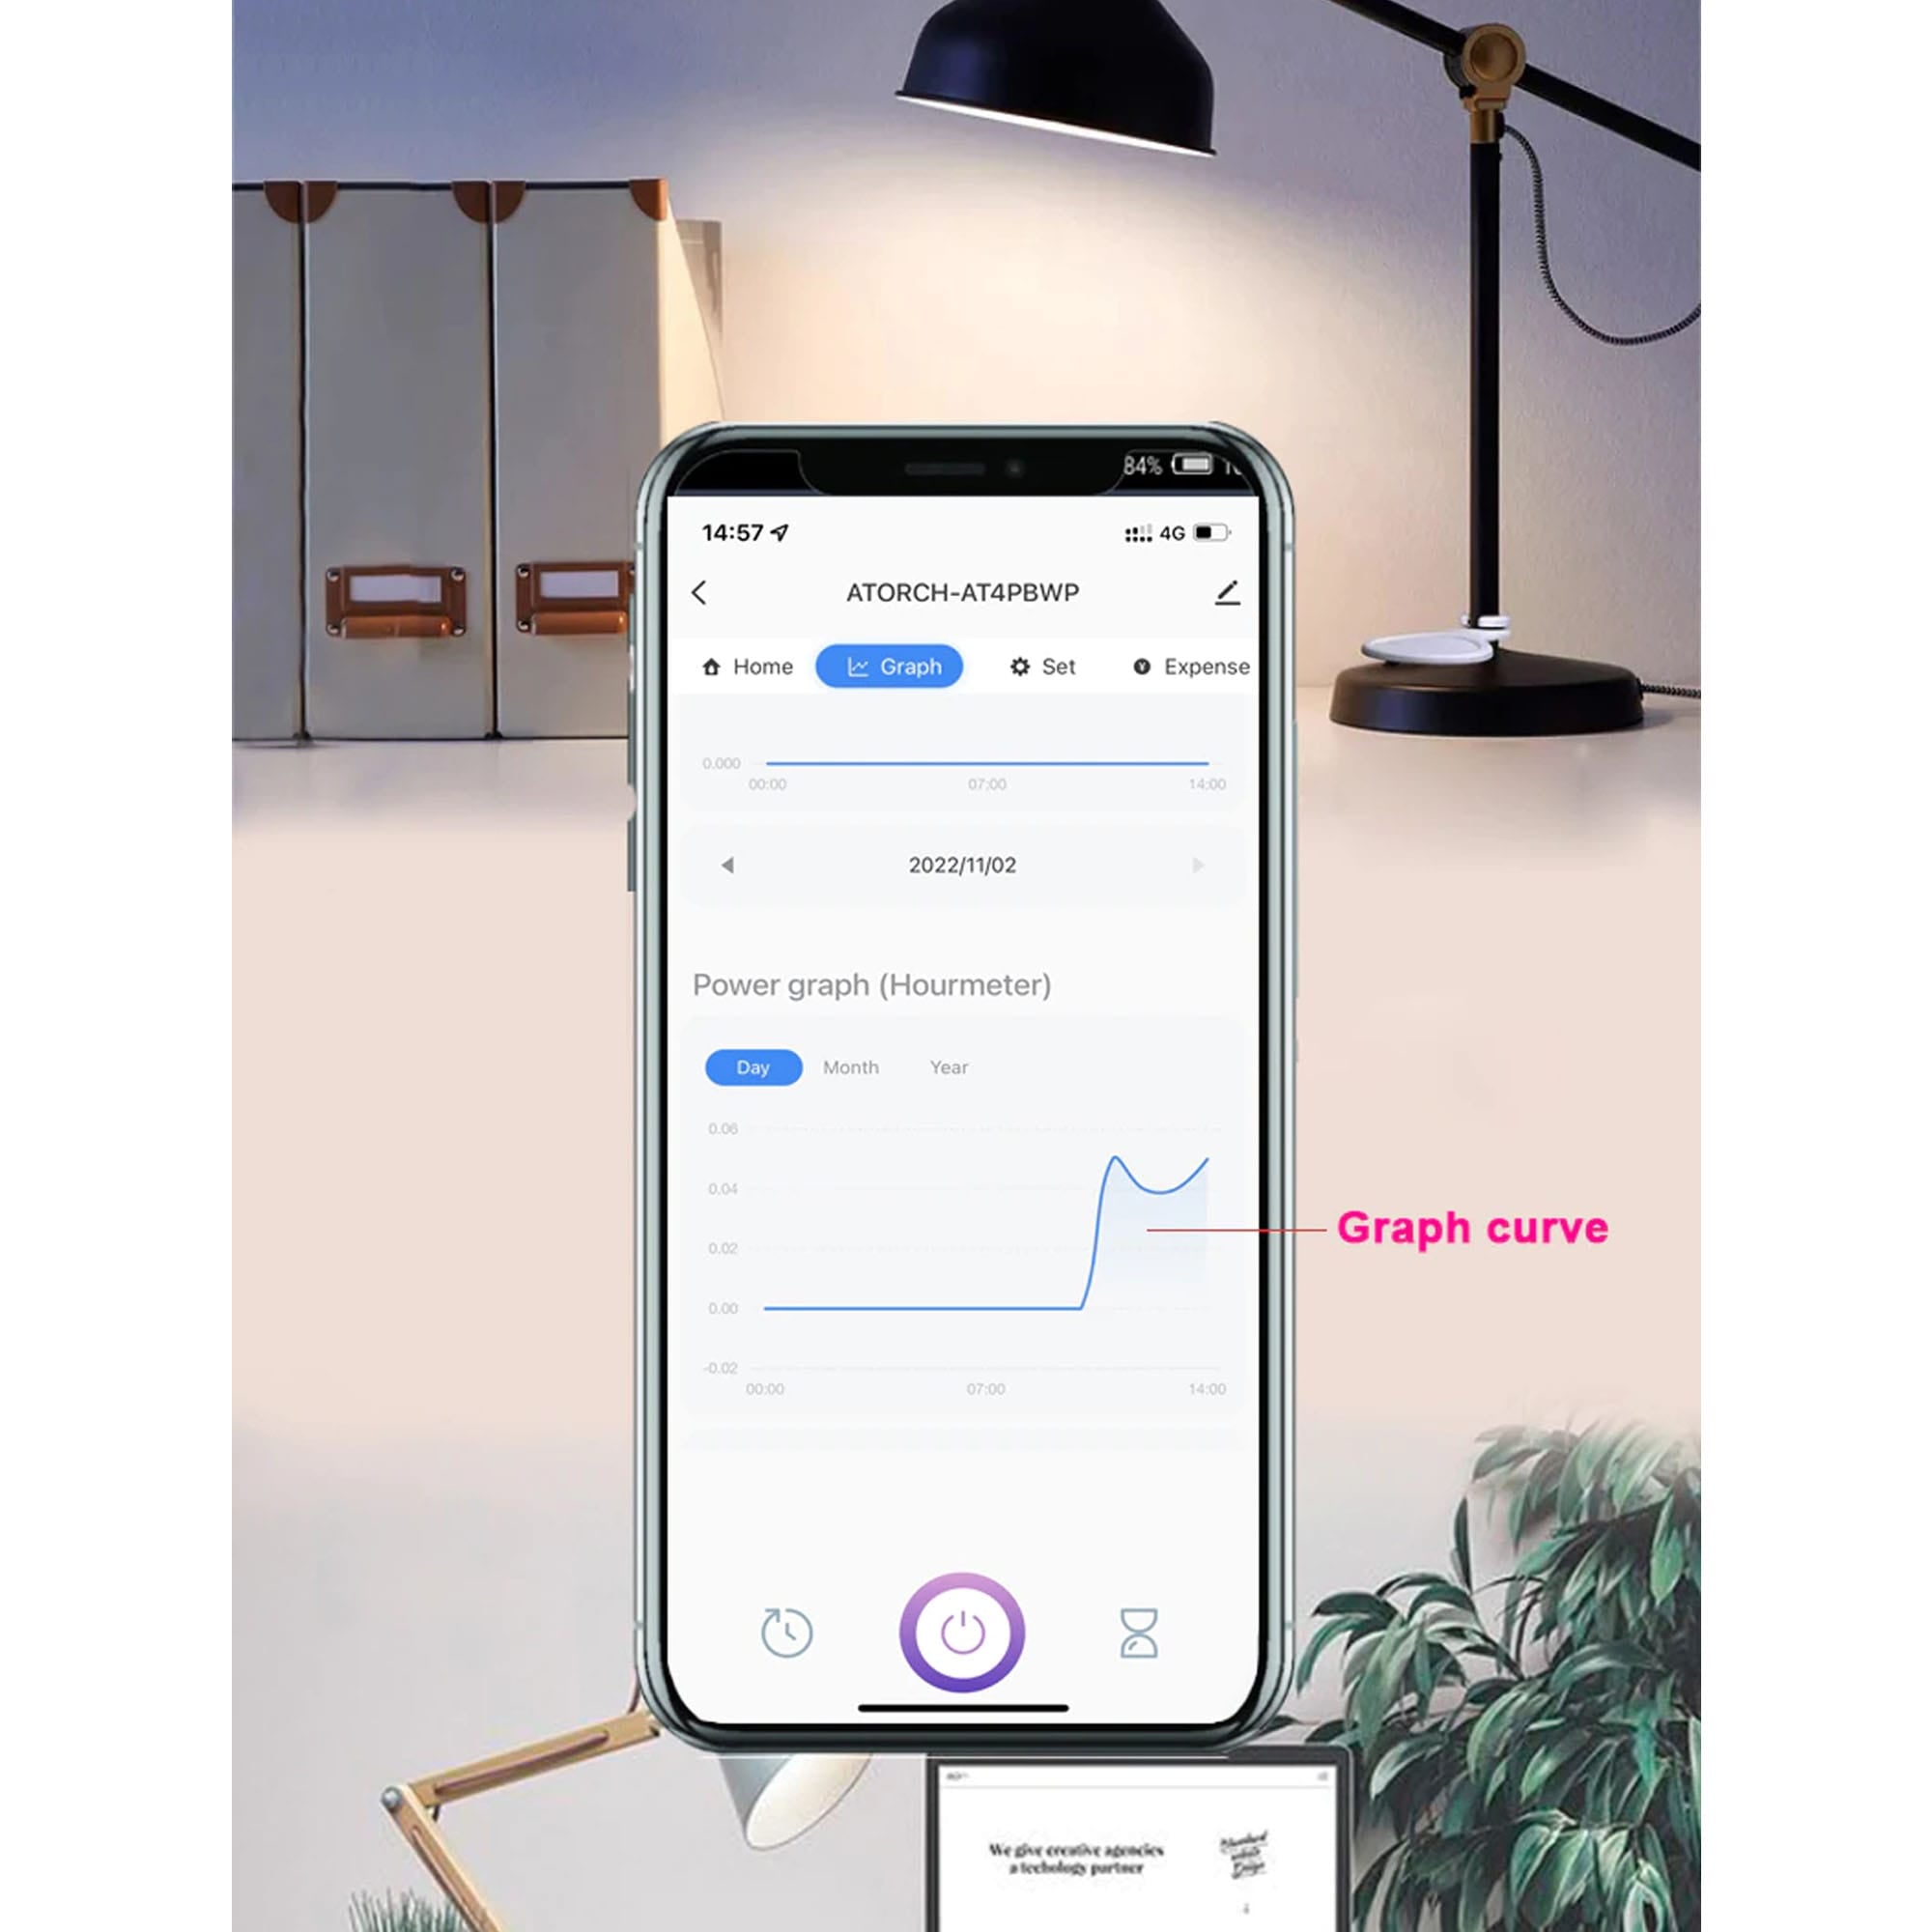
Task: Tap the date selector 2022/11/02
Action: 966,866
